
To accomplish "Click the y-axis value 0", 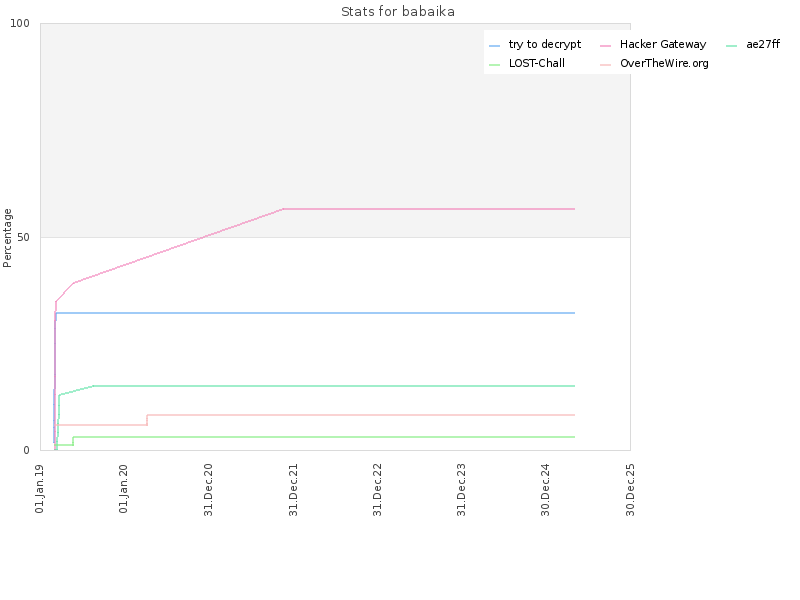I will coord(27,451).
